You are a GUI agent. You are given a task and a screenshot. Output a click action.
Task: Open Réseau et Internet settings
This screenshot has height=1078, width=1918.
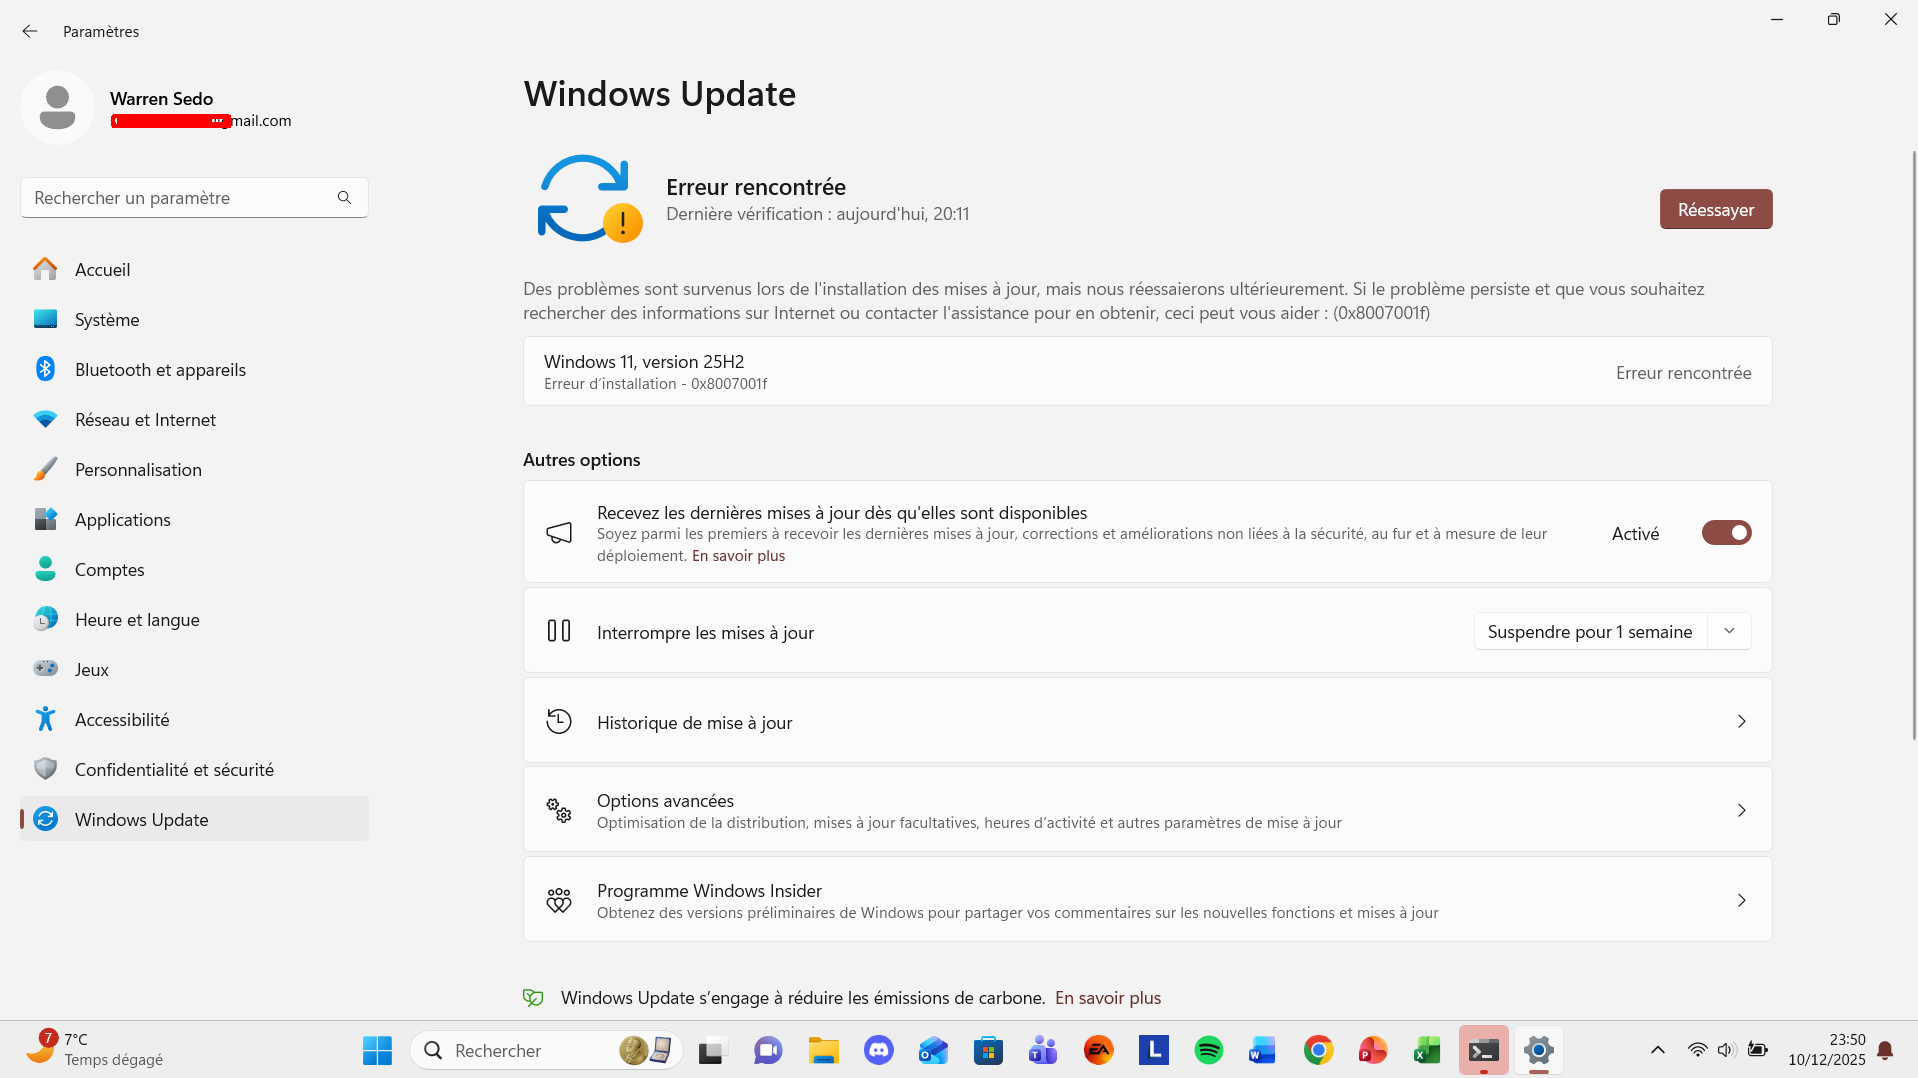click(x=145, y=419)
